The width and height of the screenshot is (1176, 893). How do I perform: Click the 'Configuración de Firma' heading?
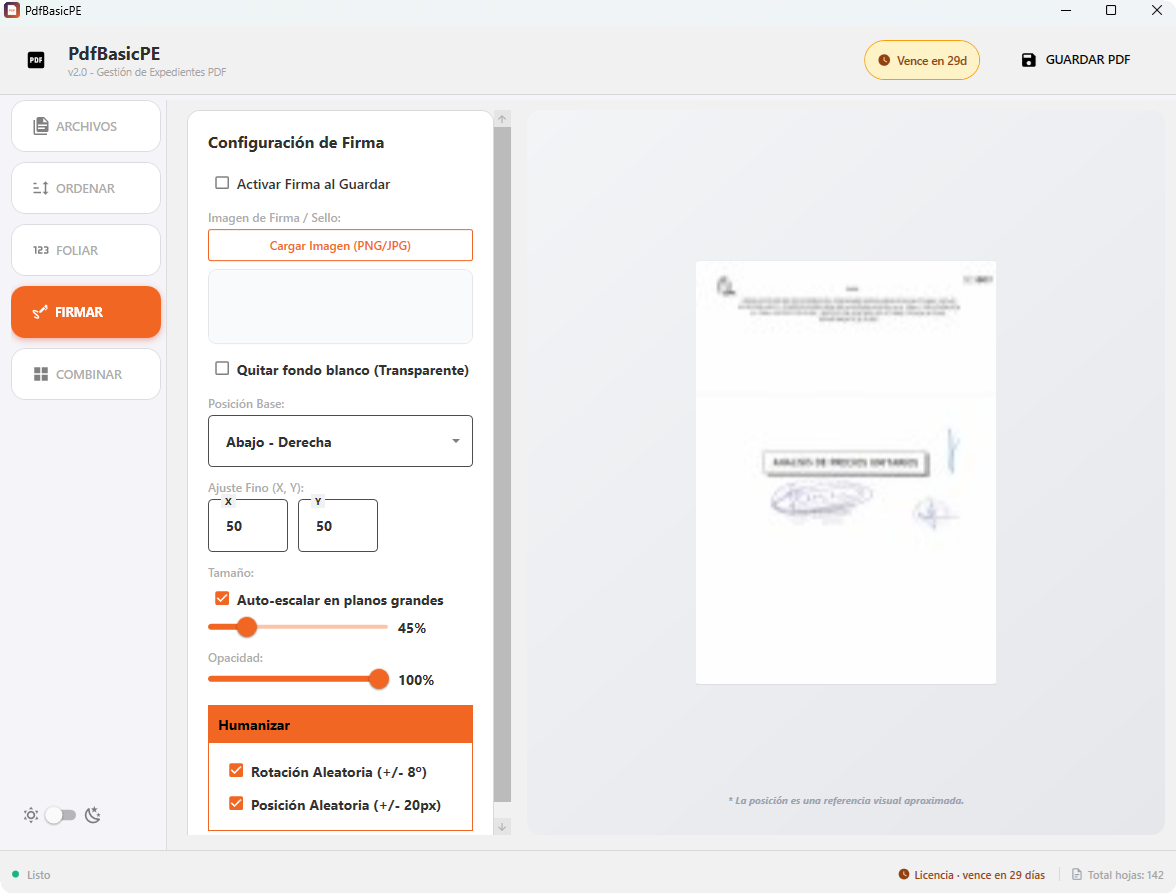(x=296, y=142)
